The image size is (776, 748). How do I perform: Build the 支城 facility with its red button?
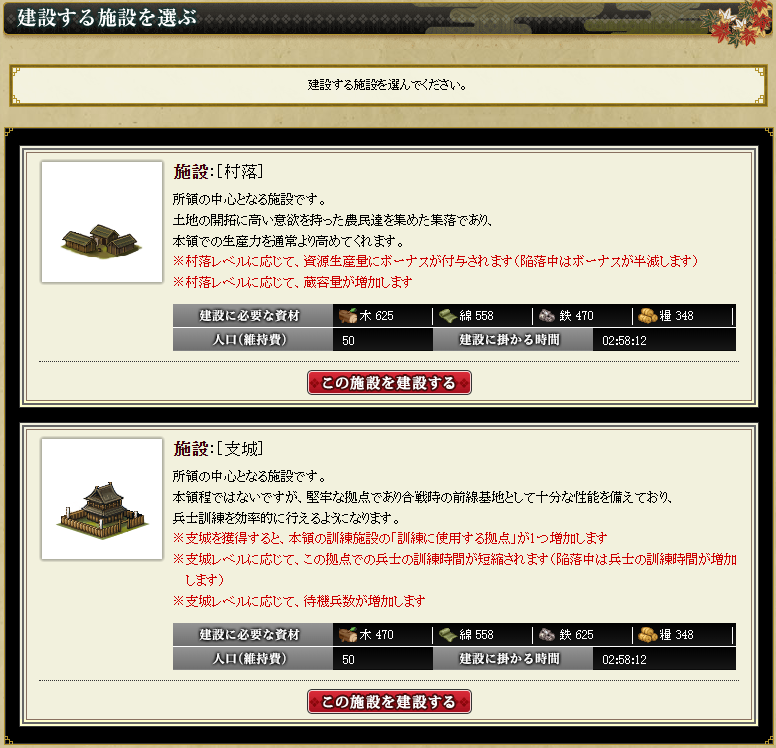[389, 701]
